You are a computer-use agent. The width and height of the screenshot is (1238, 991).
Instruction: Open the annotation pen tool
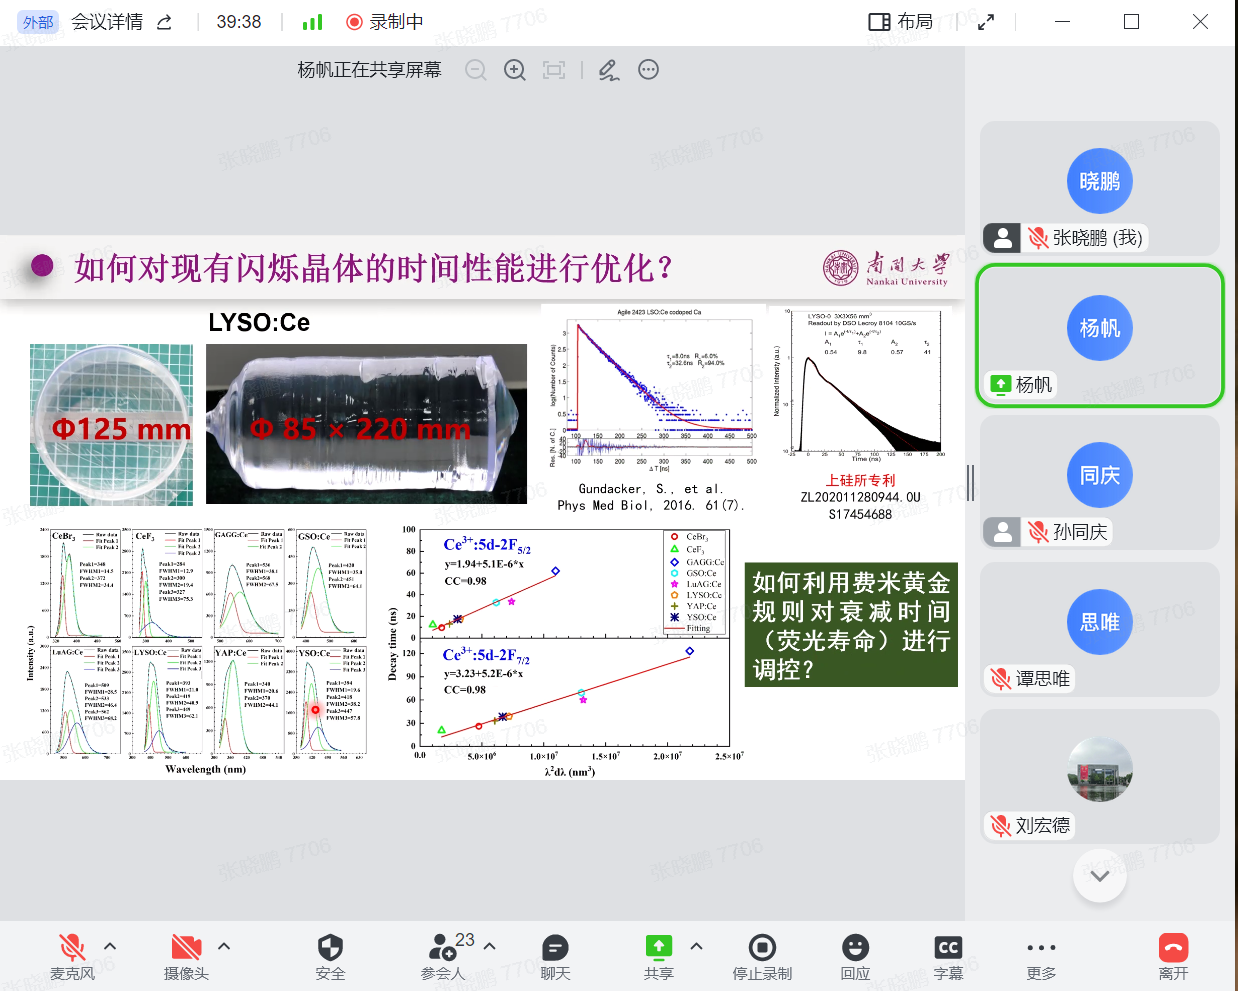tap(608, 70)
